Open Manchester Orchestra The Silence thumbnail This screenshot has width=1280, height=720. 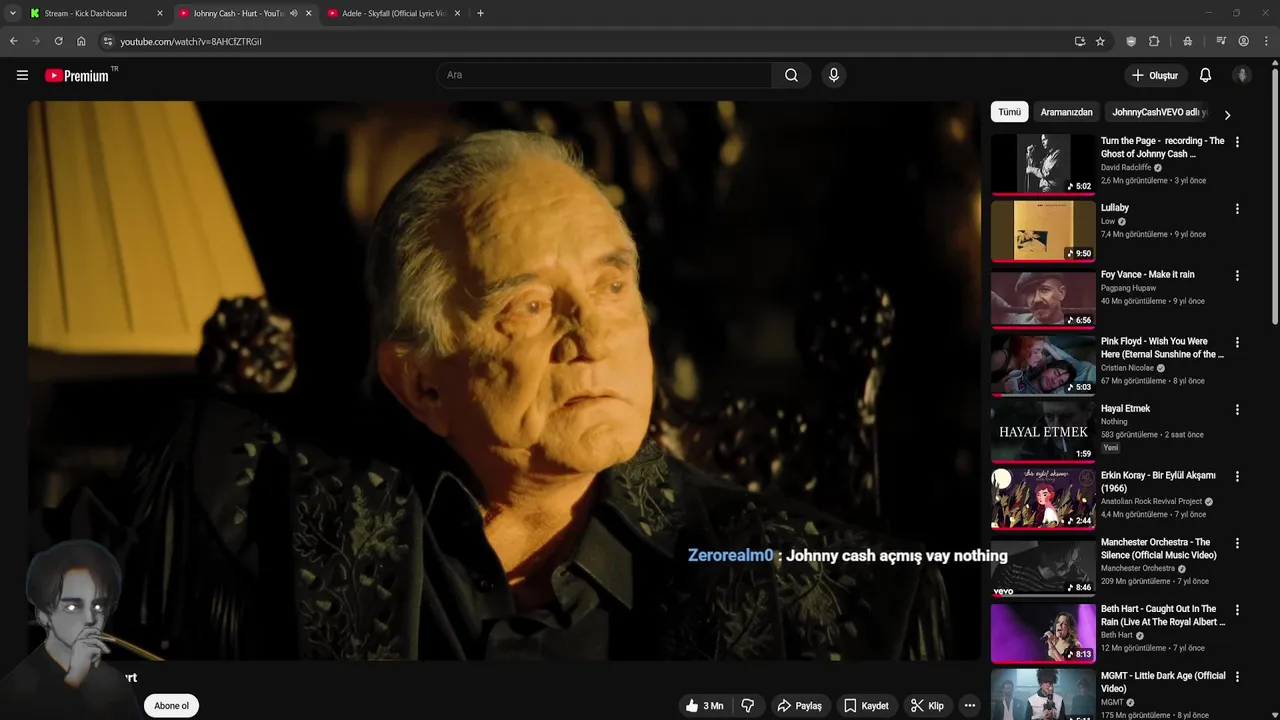click(x=1043, y=566)
